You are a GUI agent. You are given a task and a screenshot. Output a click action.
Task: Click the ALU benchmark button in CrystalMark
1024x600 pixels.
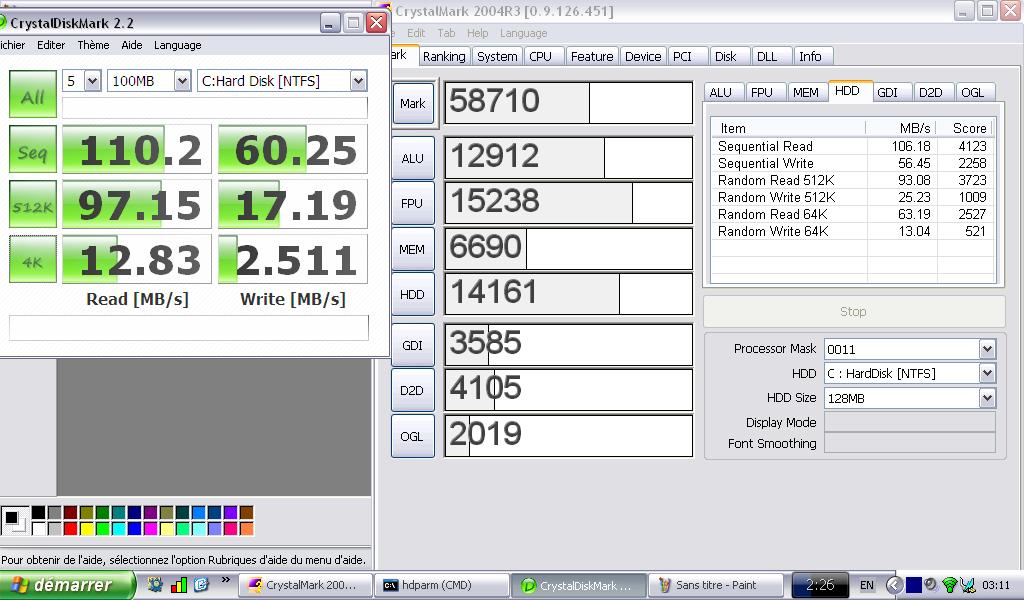point(413,158)
